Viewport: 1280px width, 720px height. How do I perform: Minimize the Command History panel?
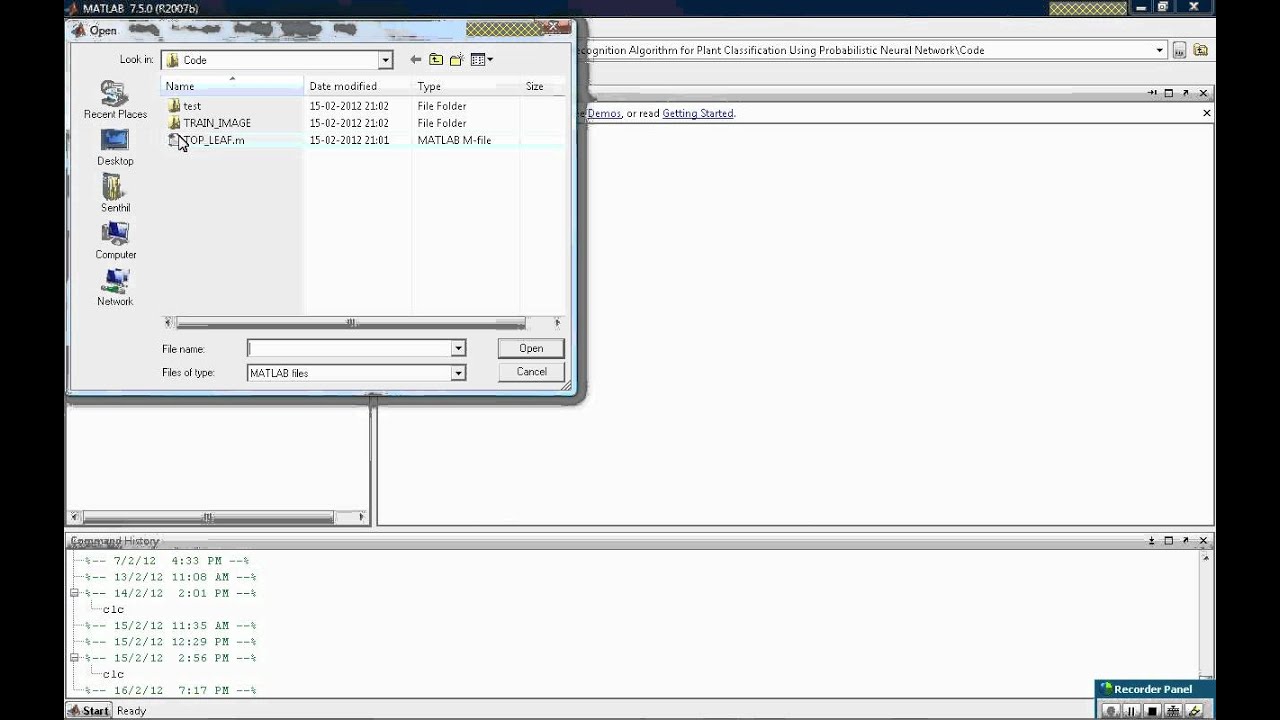point(1152,541)
